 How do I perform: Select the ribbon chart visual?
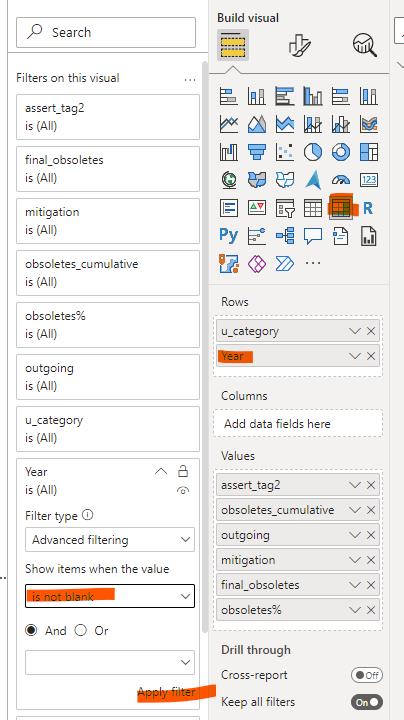click(x=369, y=124)
